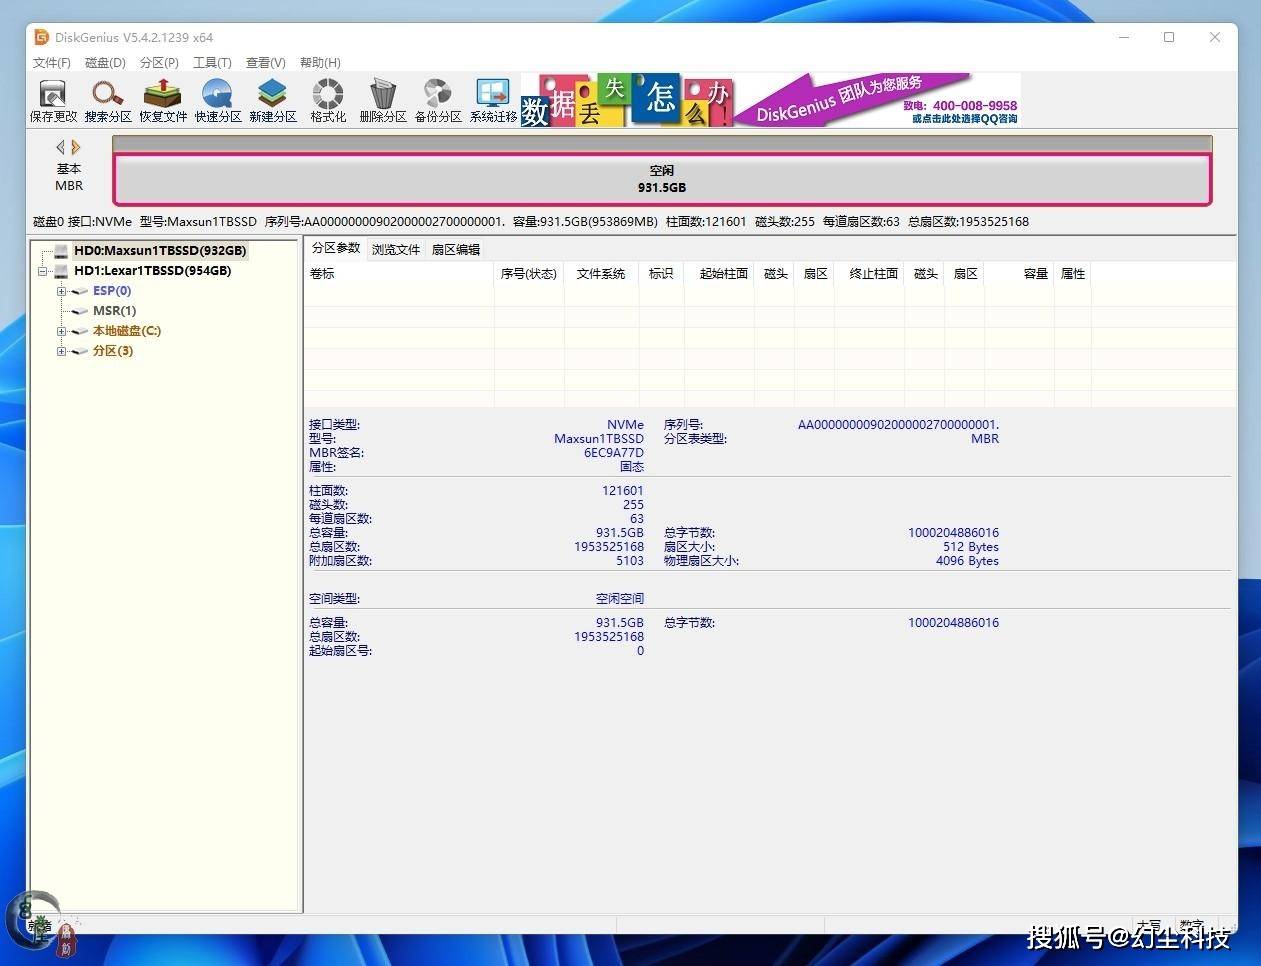Click the HD0 Maxsun disk drive icon

[x=61, y=251]
